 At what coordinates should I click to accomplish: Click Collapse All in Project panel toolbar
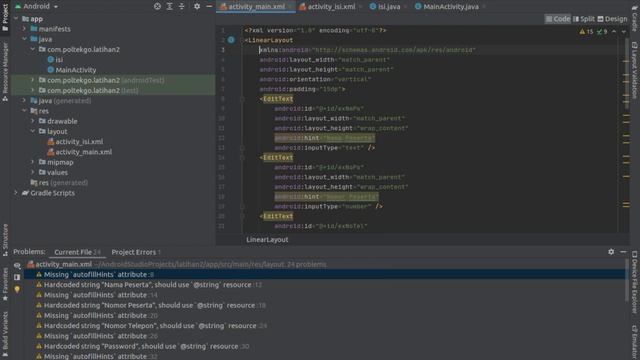pyautogui.click(x=182, y=7)
